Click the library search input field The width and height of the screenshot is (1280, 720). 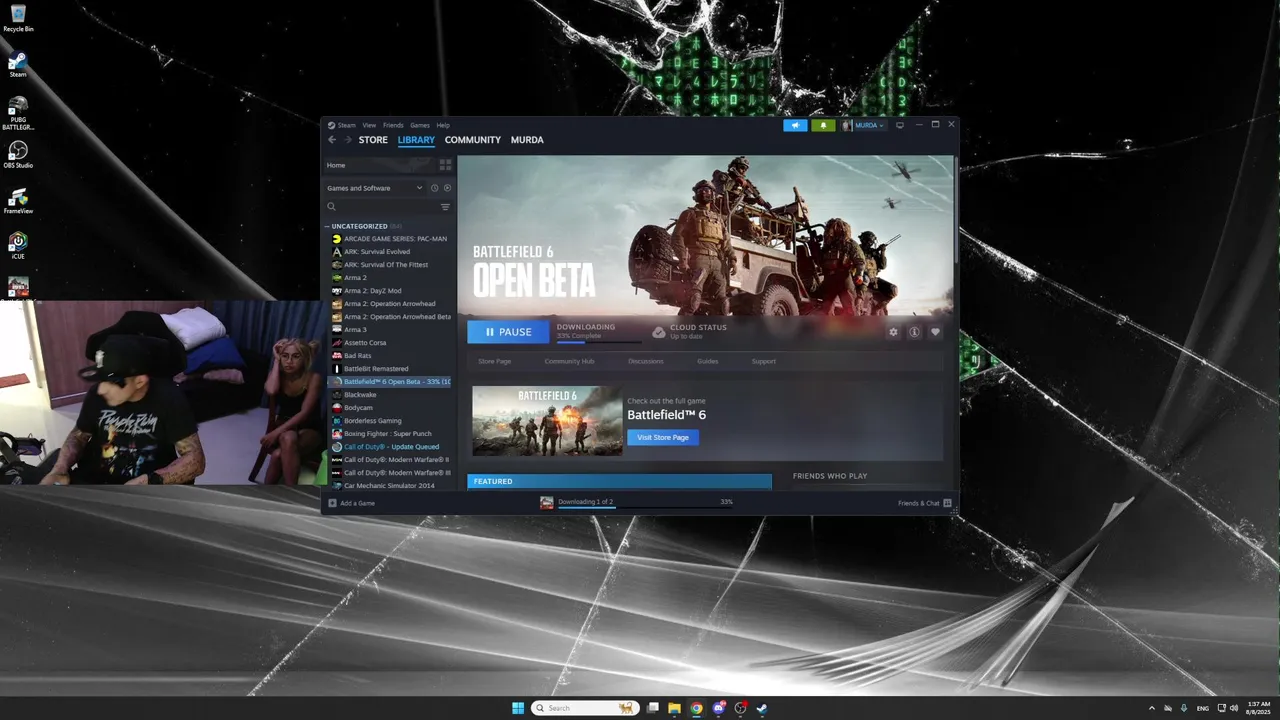[386, 207]
